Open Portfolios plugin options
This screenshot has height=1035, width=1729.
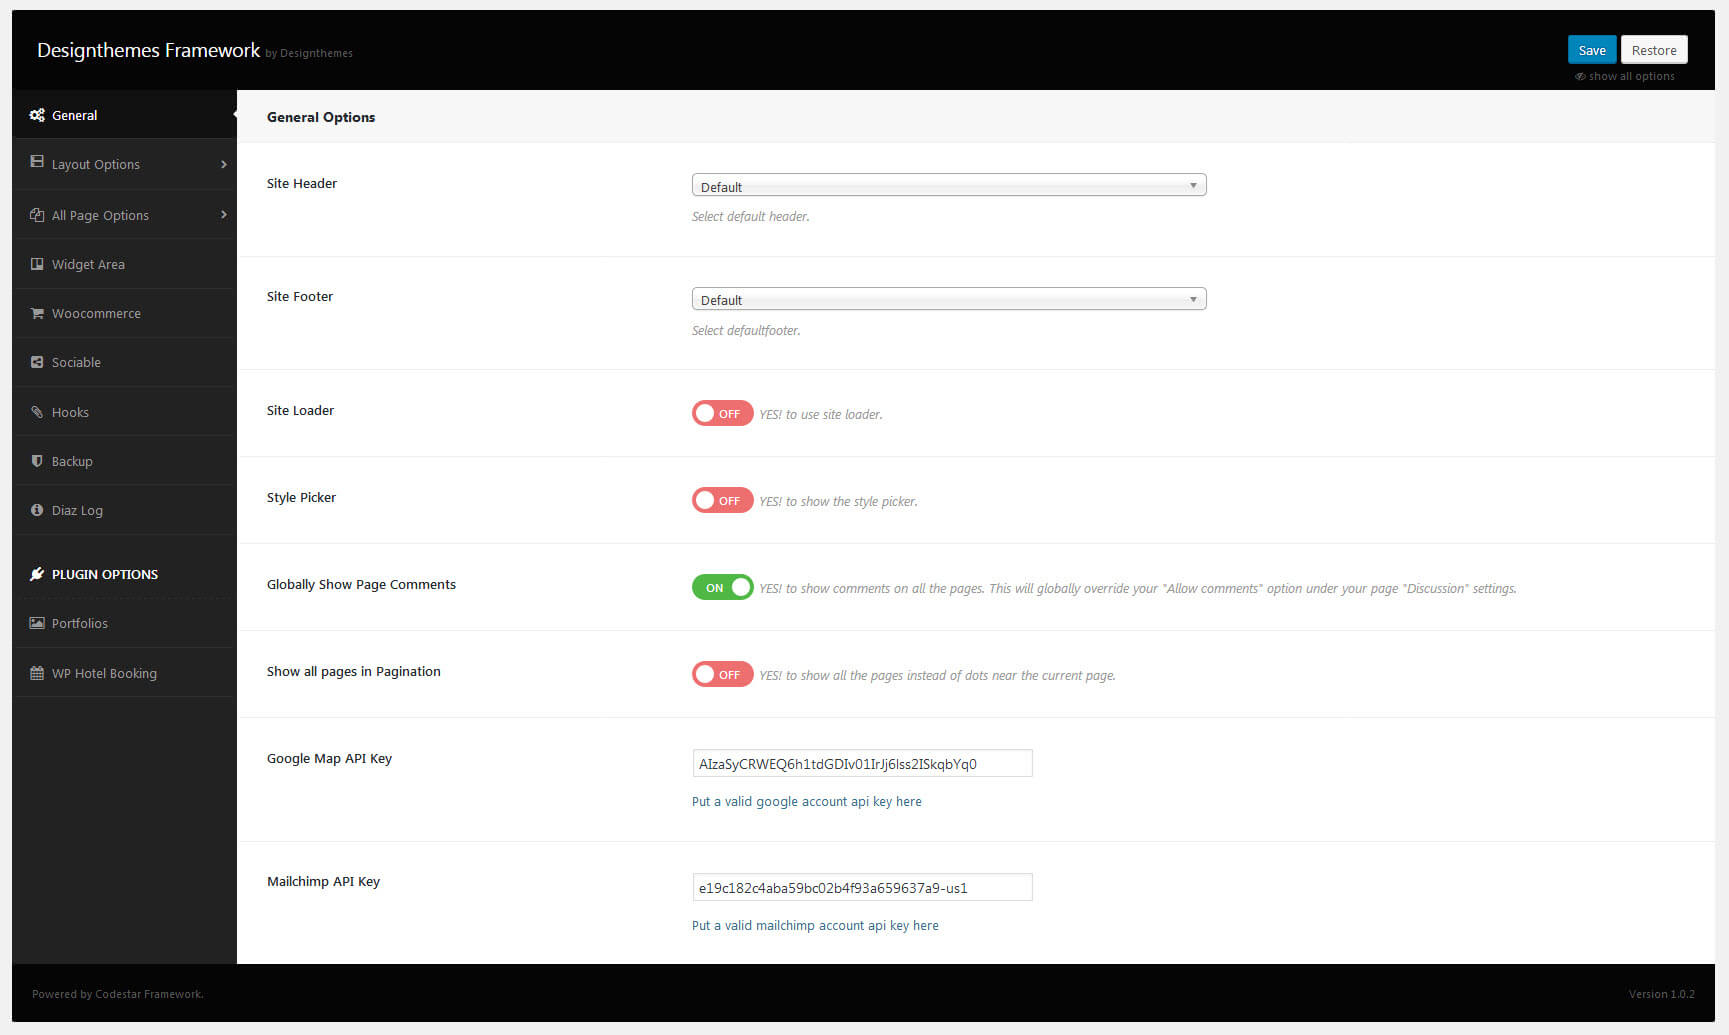(124, 623)
